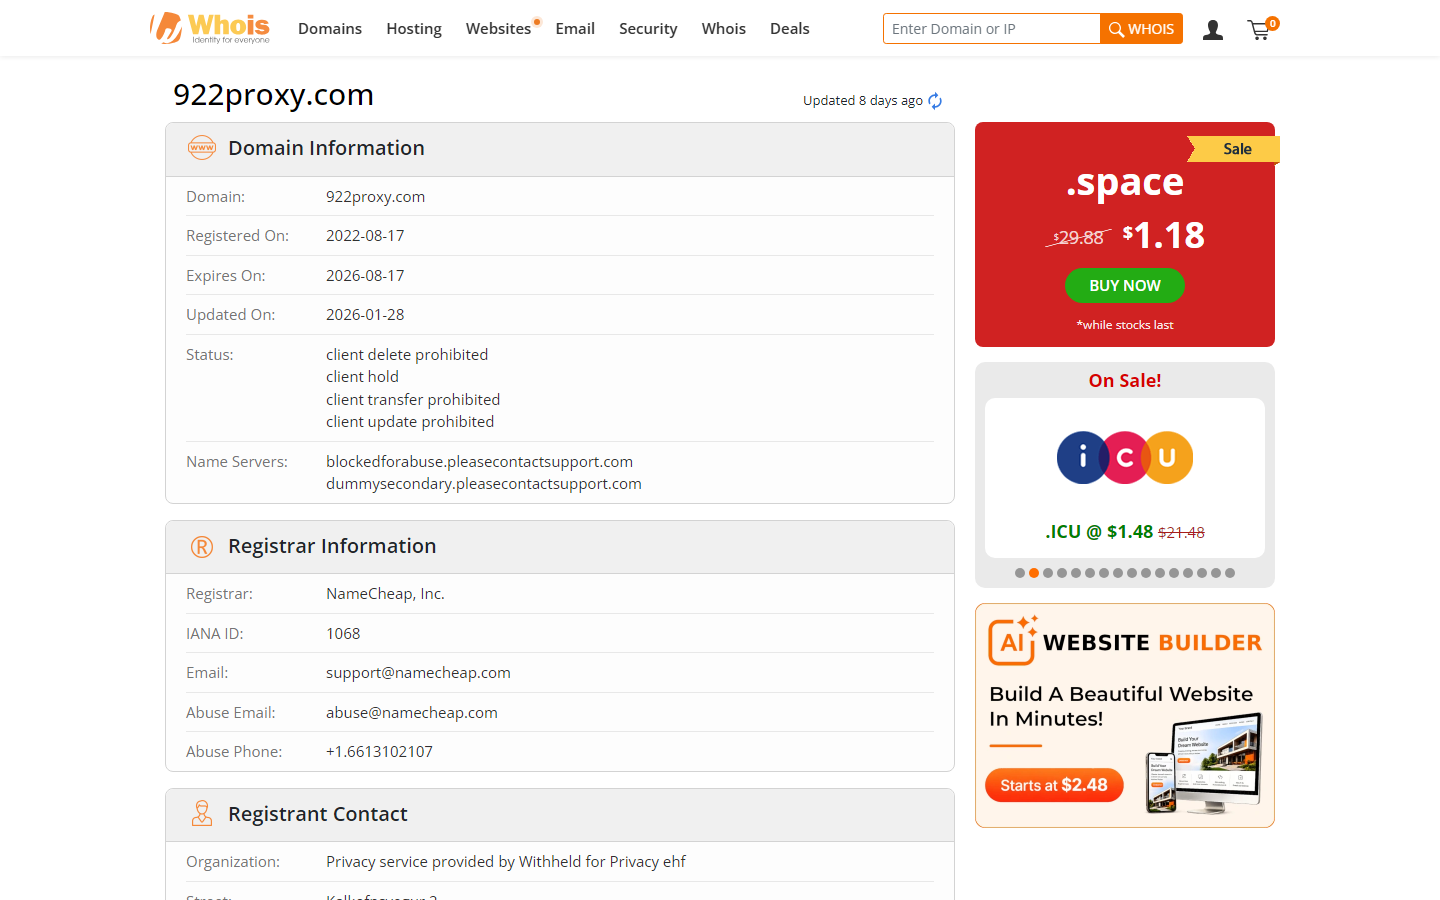
Task: Click the Registrant Contact person icon
Action: 202,814
